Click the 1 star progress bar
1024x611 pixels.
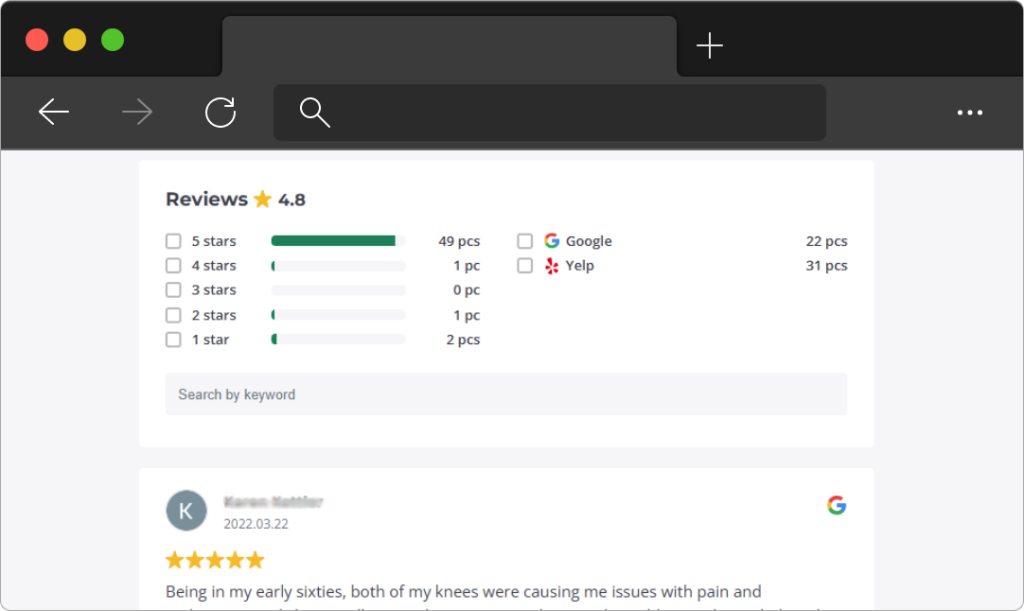click(x=338, y=339)
